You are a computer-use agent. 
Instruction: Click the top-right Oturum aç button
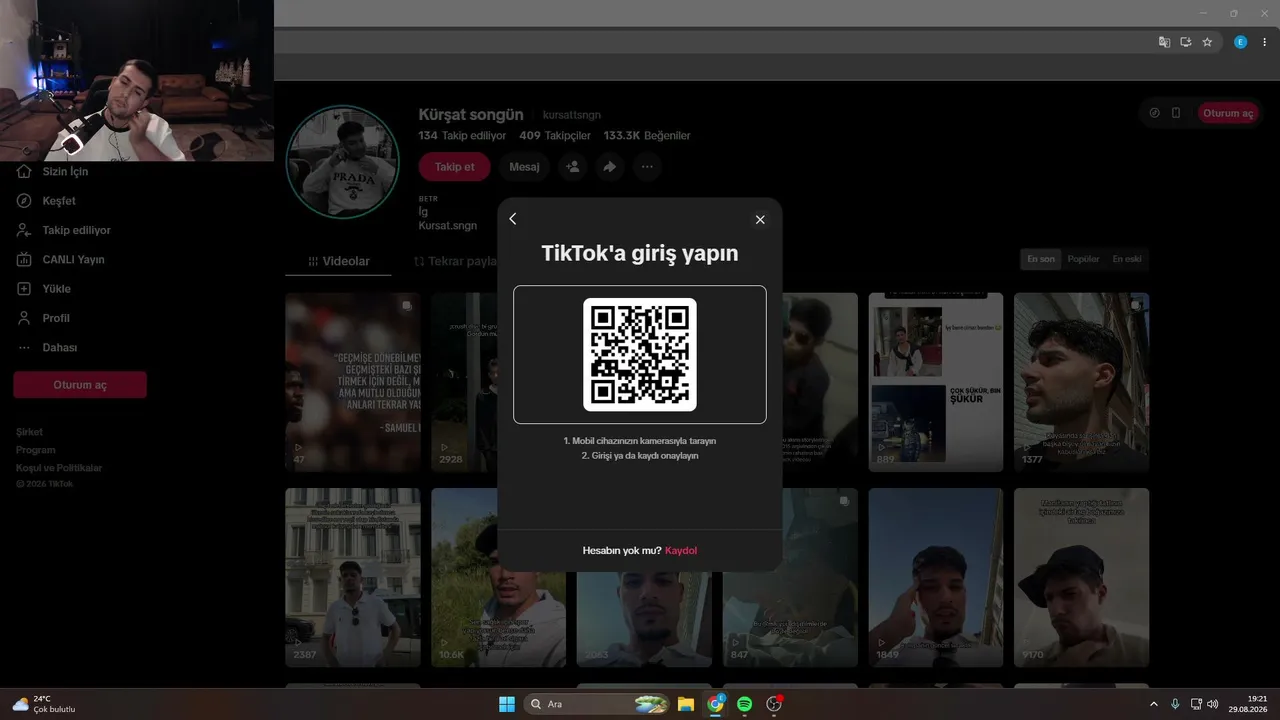coord(1228,113)
